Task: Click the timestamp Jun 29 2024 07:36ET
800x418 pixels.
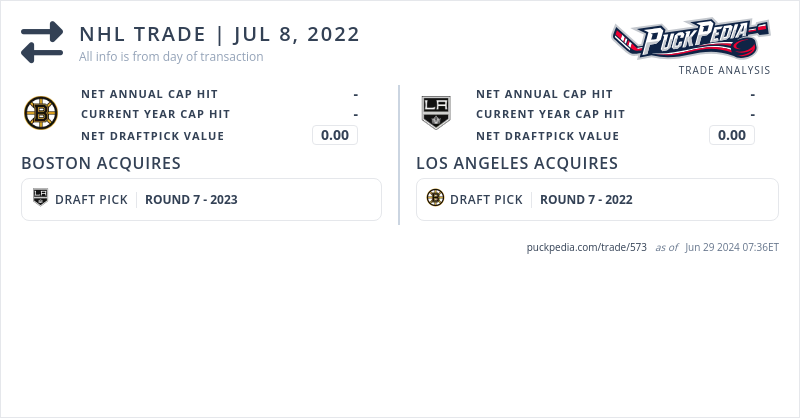Action: click(732, 247)
